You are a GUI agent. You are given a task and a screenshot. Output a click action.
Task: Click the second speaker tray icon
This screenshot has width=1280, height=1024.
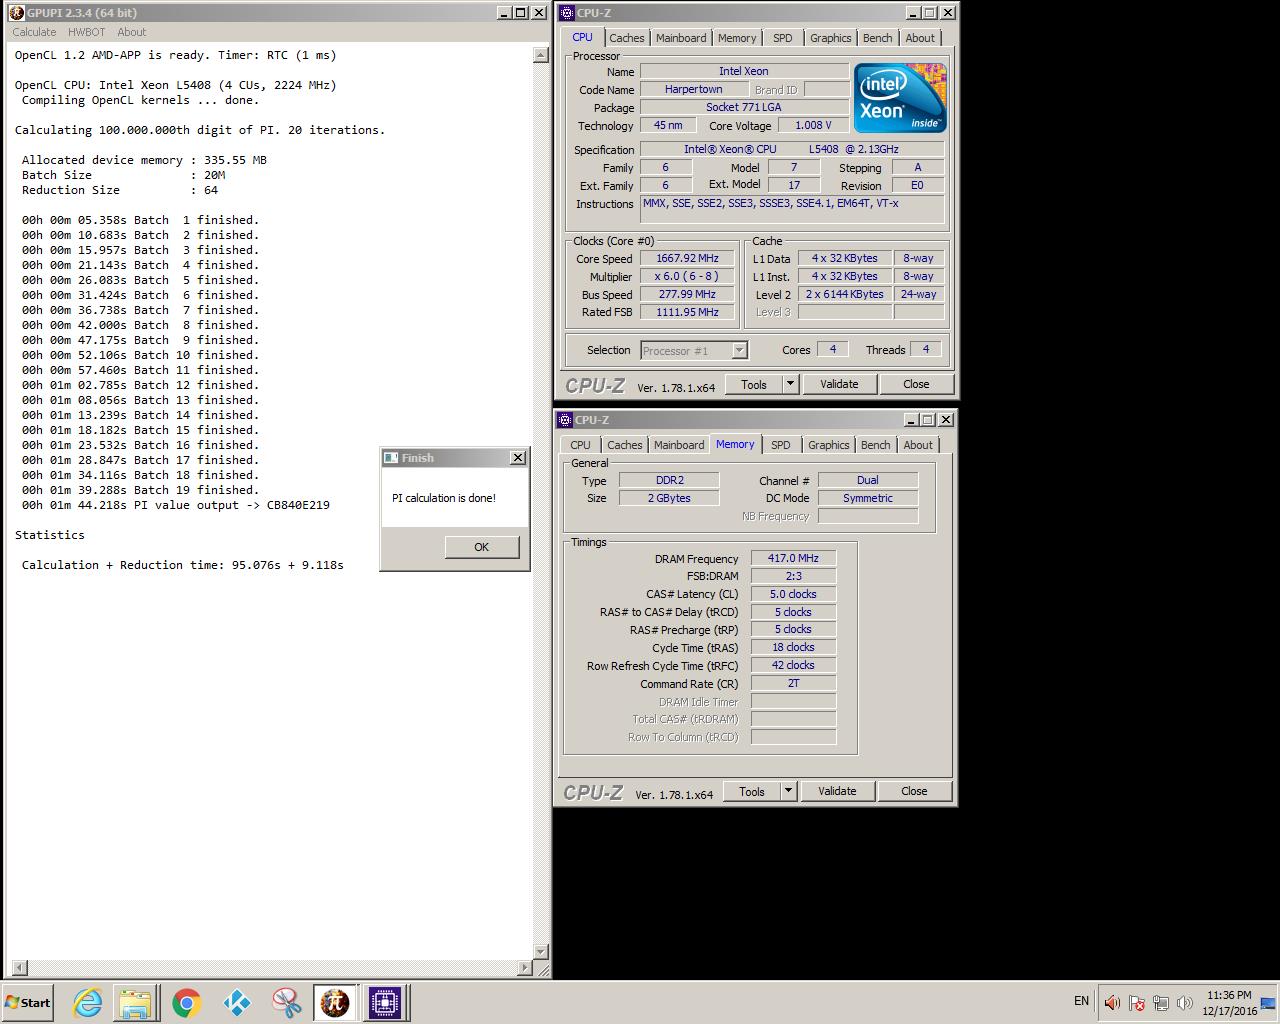tap(1185, 1002)
